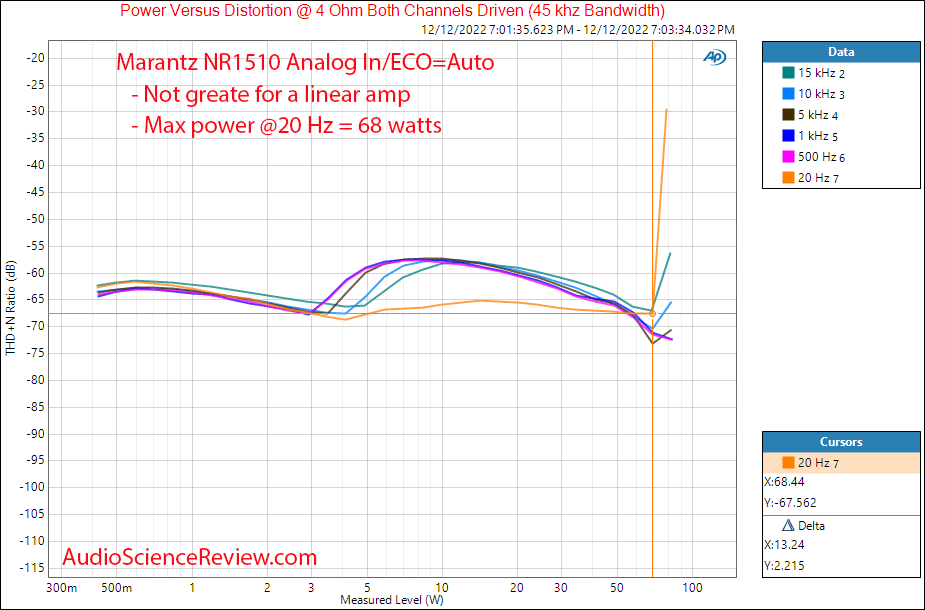This screenshot has width=925, height=610.
Task: Pick the 1 kHz blue legend swatch
Action: 788,136
